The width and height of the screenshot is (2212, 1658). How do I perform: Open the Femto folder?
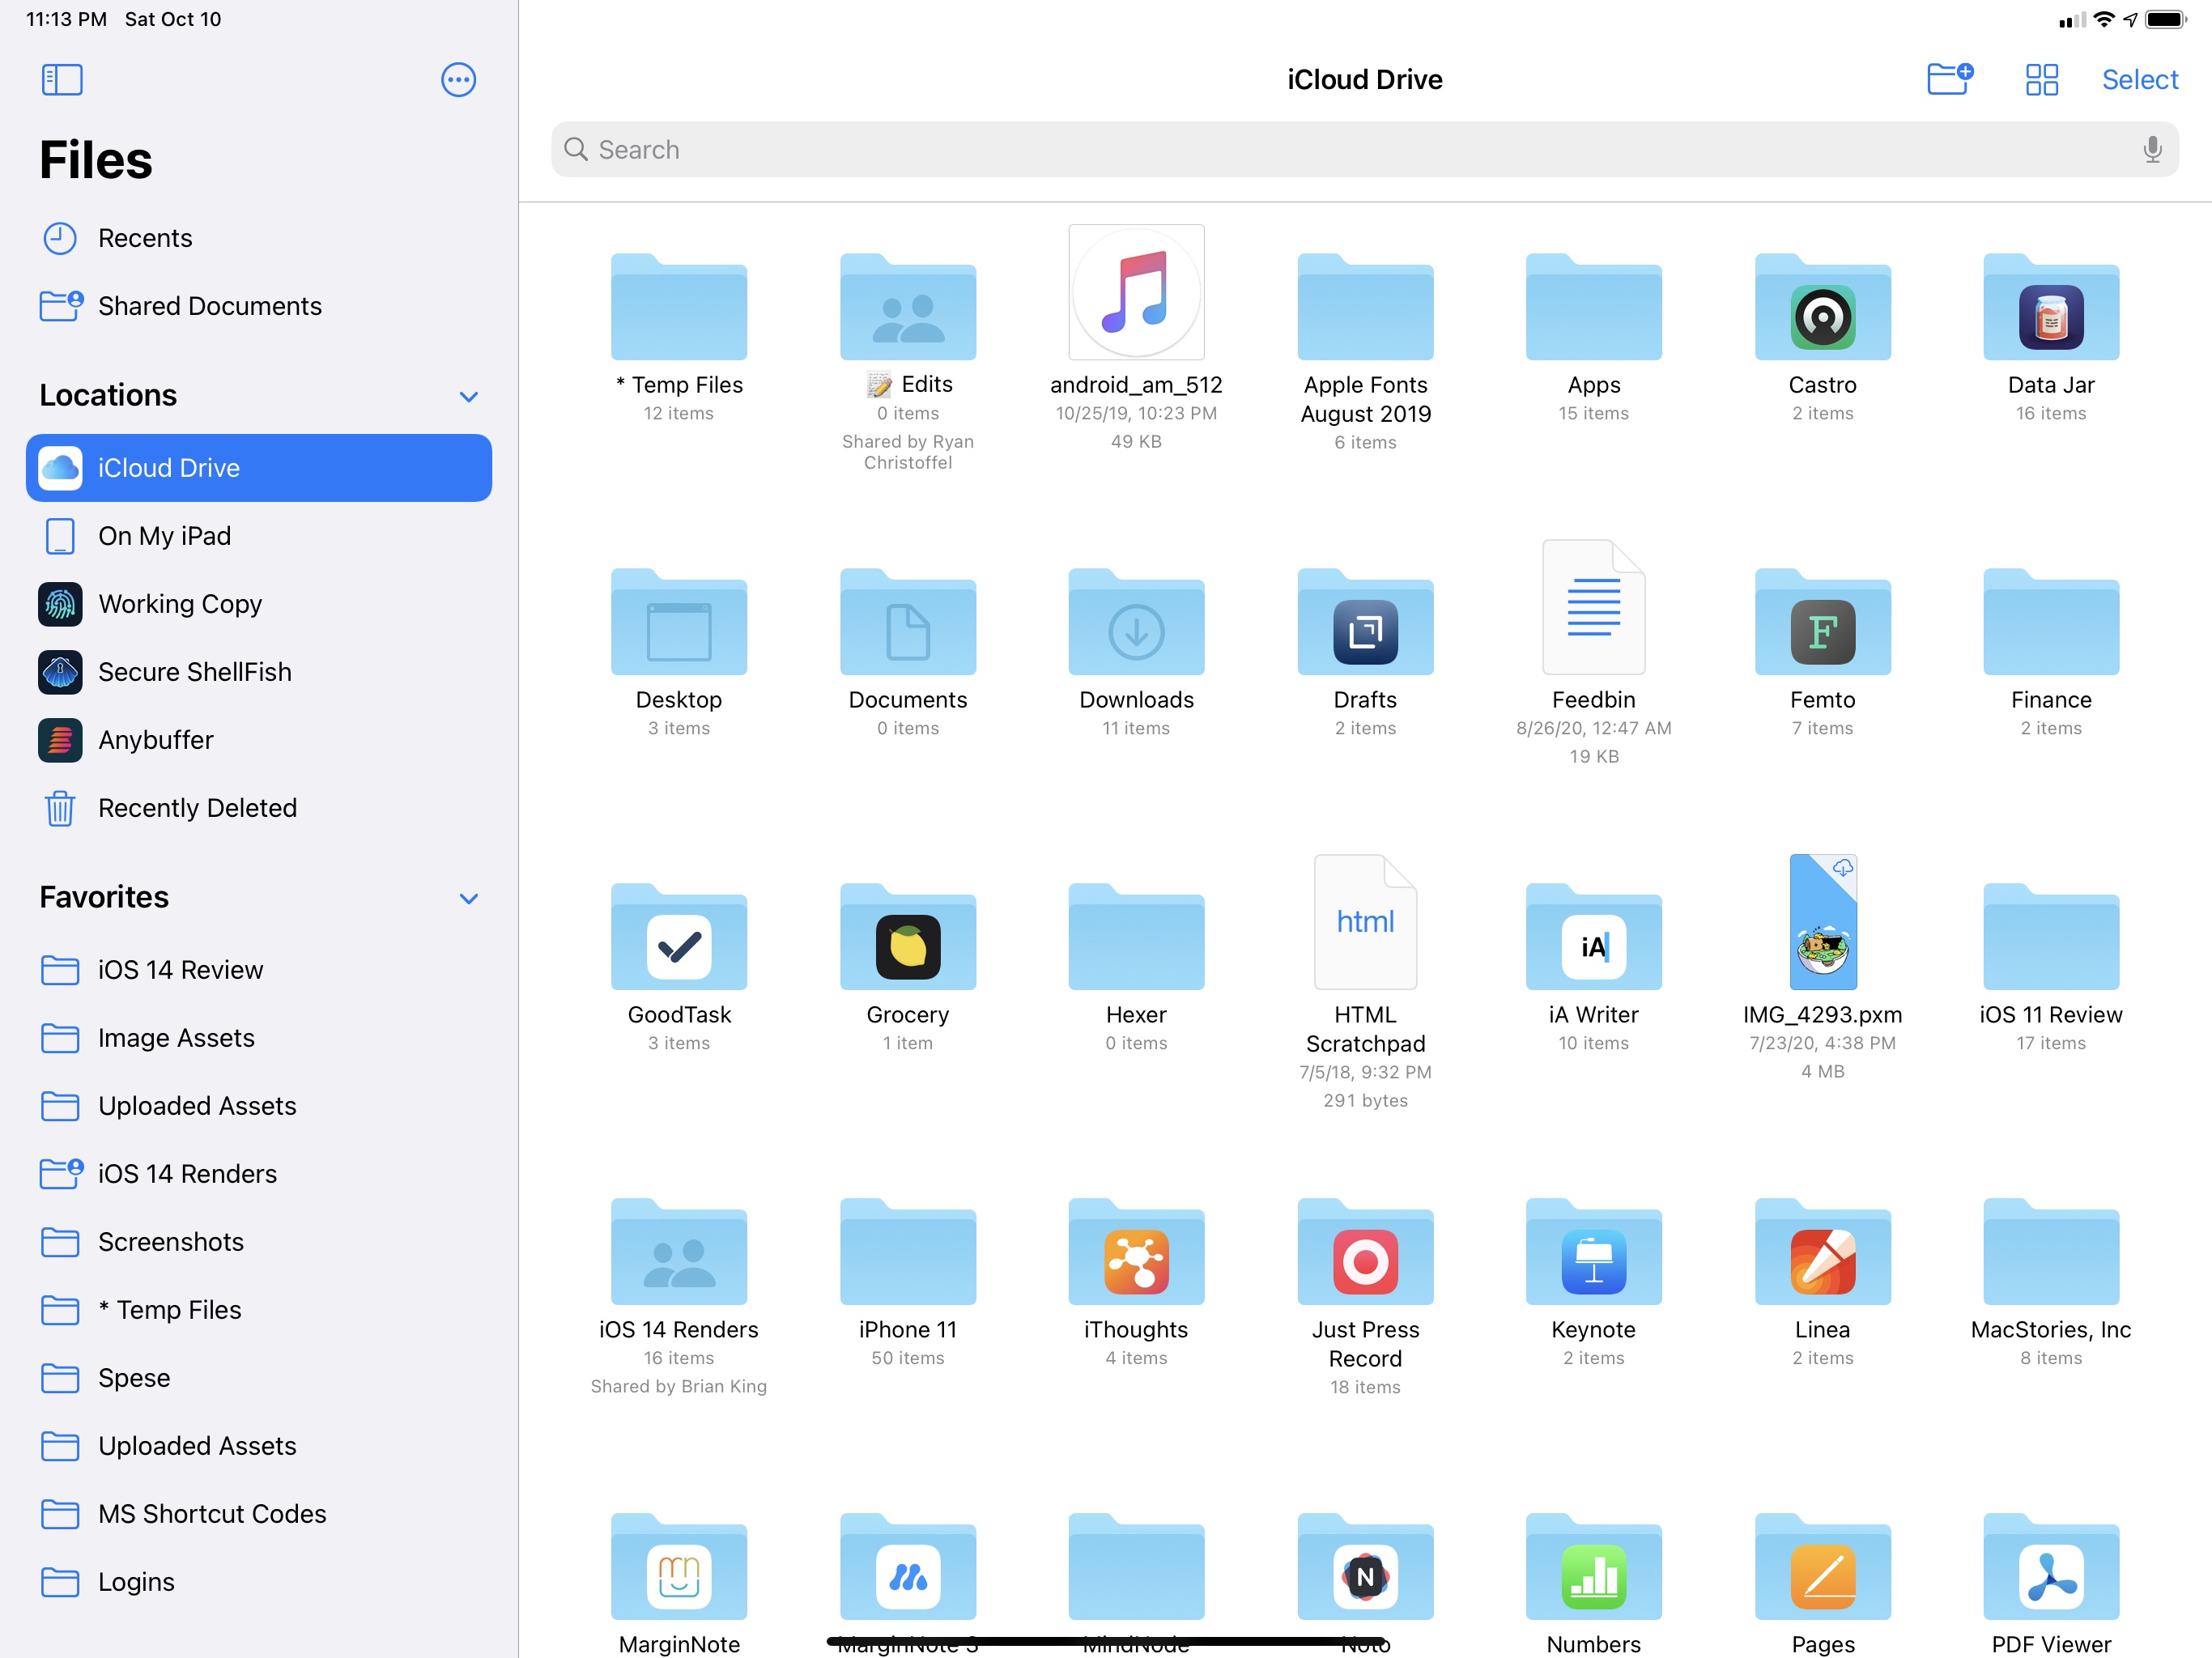1822,623
